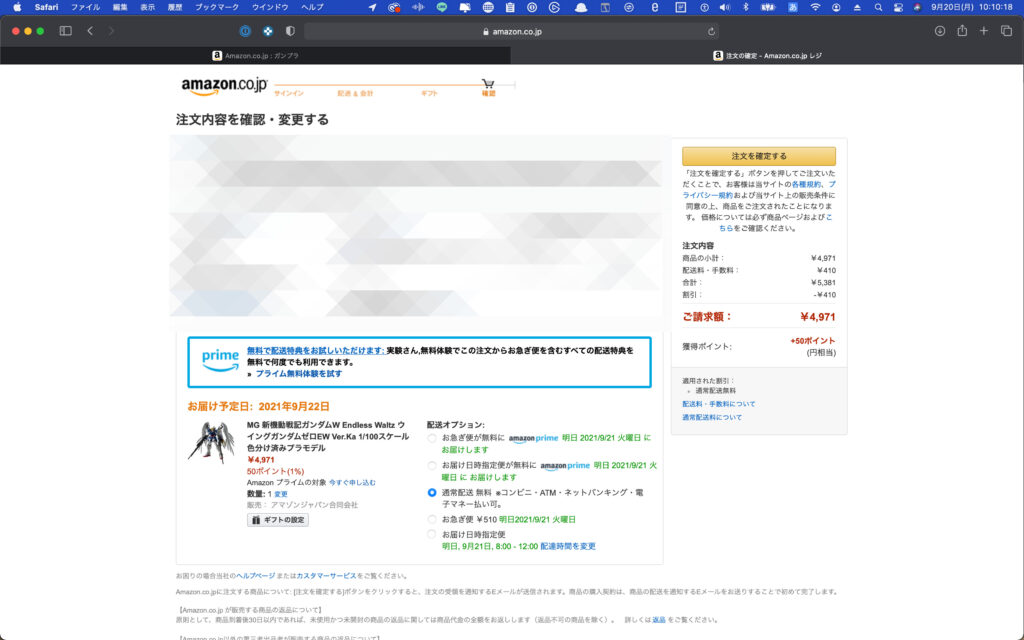Click the Amazon.co.jp logo

224,86
